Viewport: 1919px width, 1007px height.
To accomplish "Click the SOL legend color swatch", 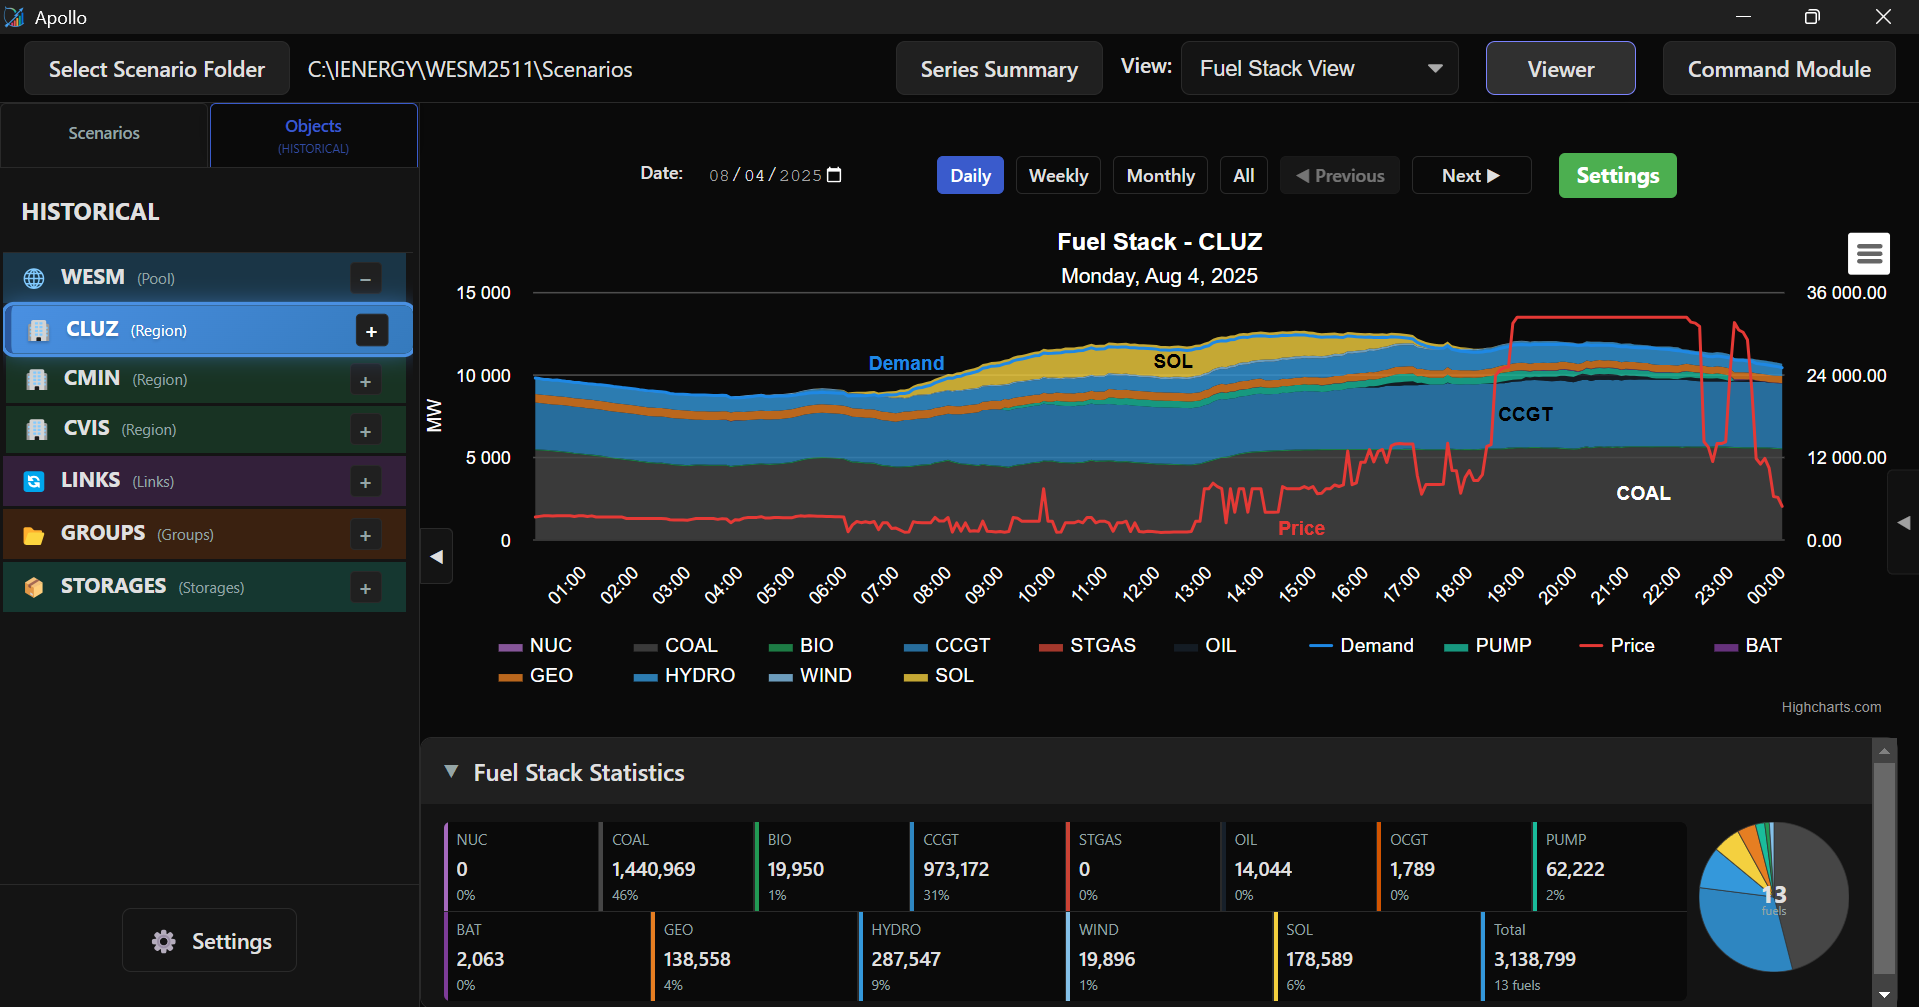I will click(x=914, y=677).
